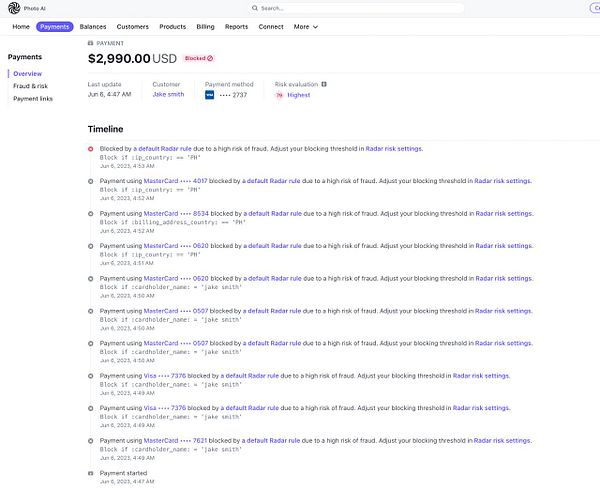Click the billing_address_country block rule text
The width and height of the screenshot is (600, 491).
coord(173,222)
